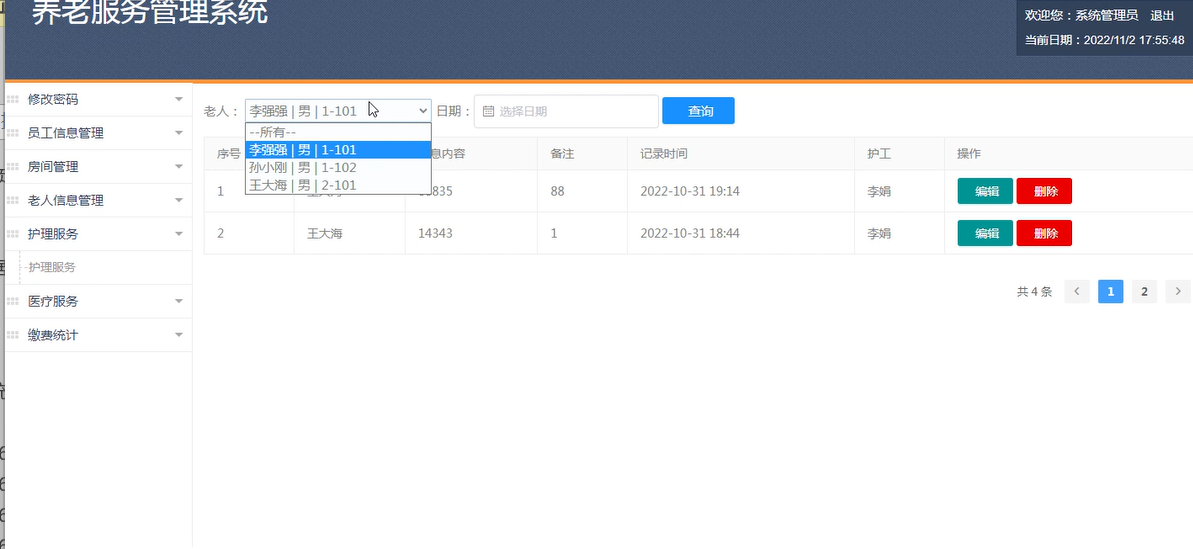
Task: Expand 修改密码 menu arrow
Action: click(x=179, y=100)
